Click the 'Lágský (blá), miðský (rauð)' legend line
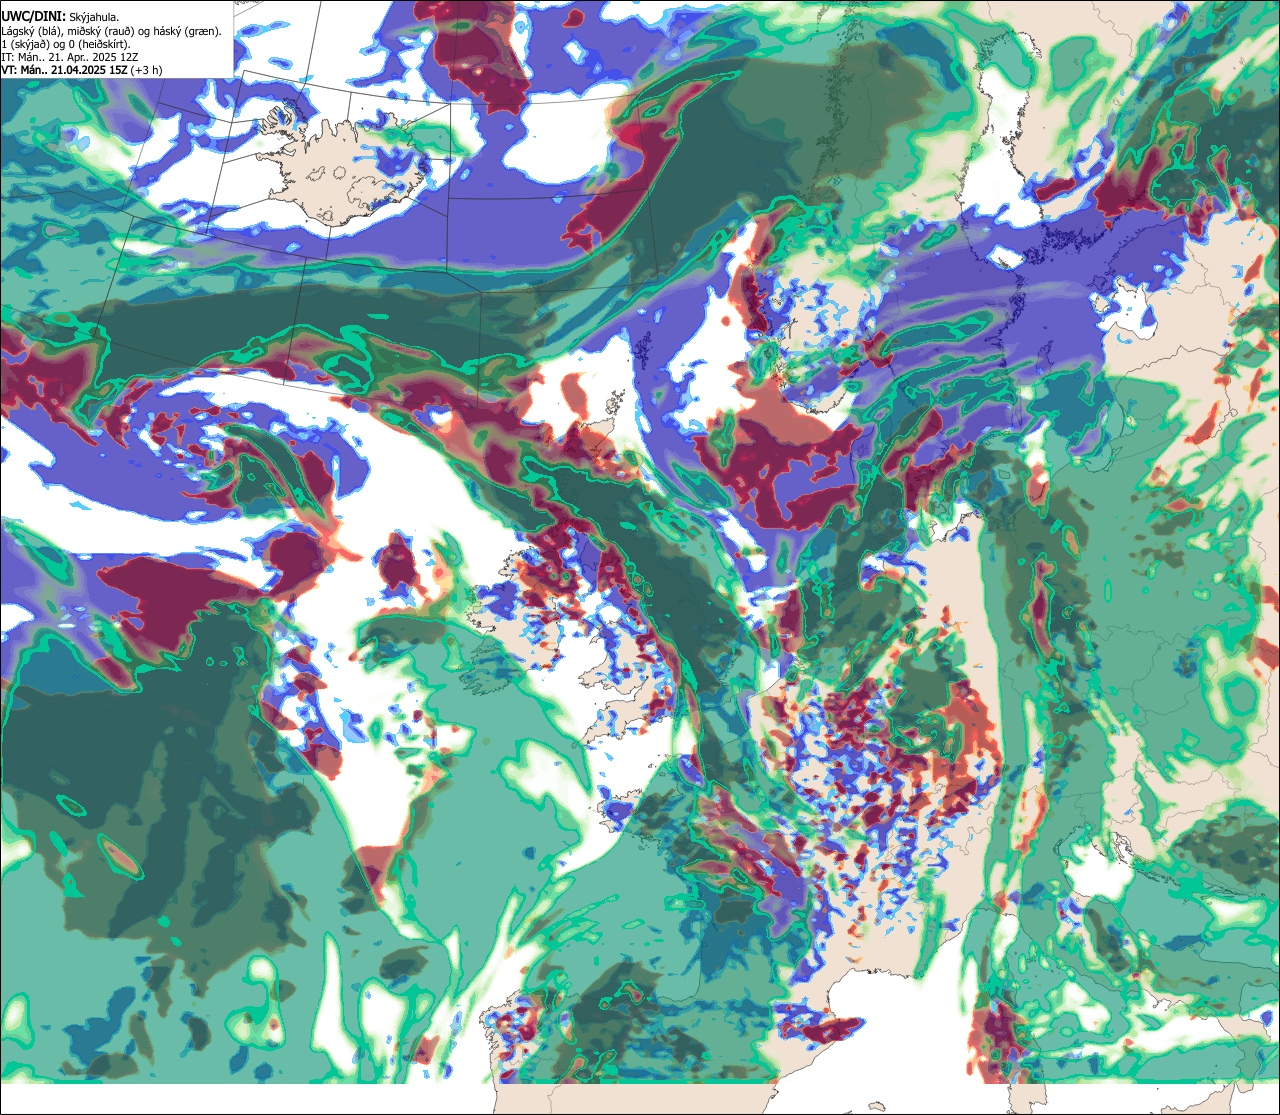This screenshot has height=1115, width=1280. click(x=111, y=31)
